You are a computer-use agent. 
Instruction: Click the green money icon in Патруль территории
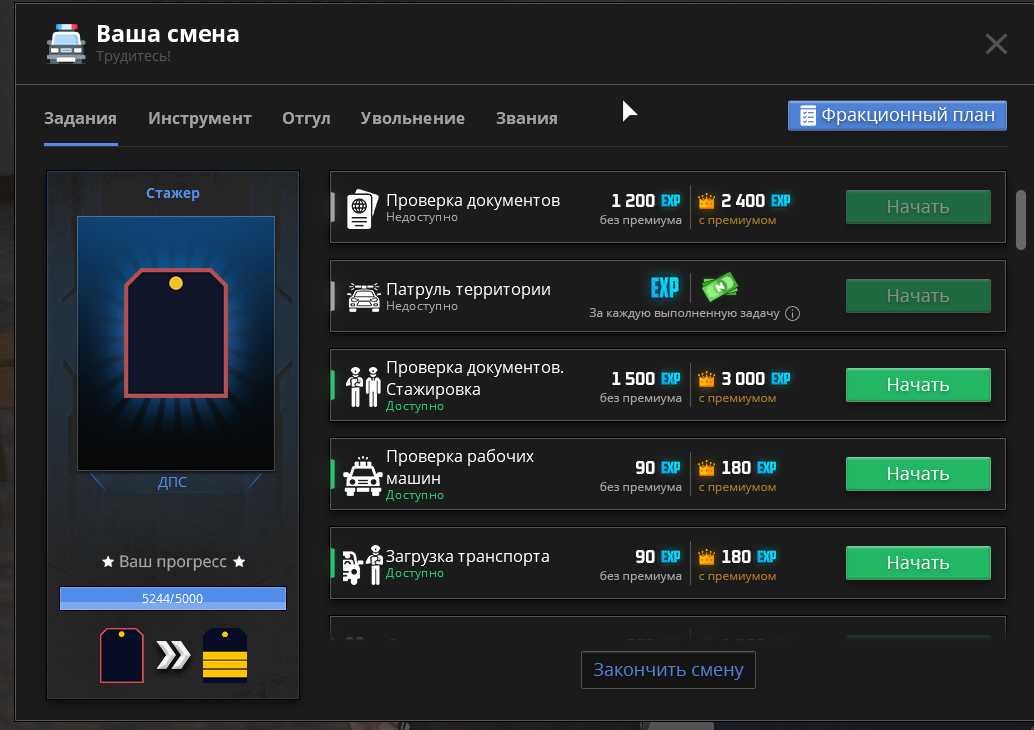click(x=719, y=287)
